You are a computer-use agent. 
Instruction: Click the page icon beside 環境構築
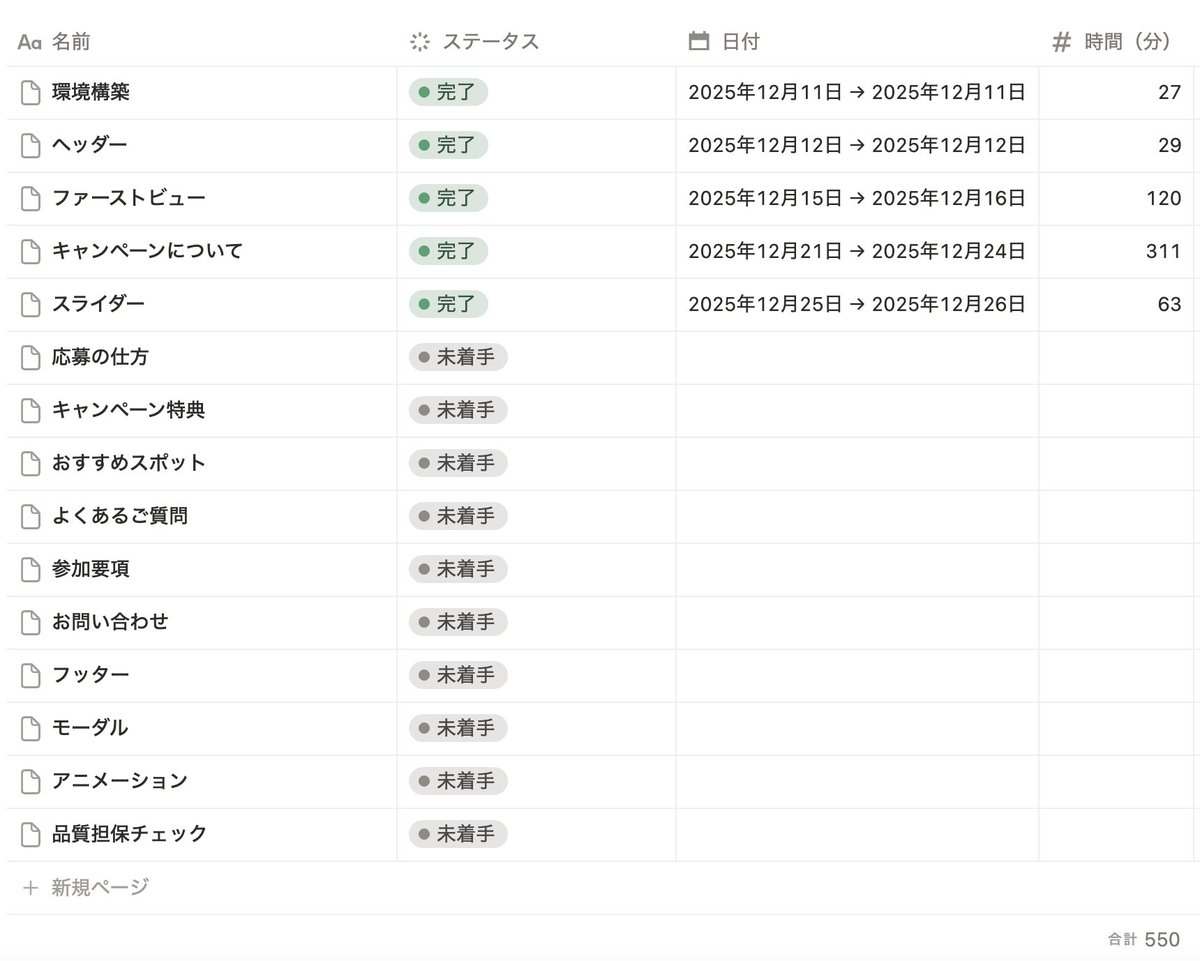click(29, 92)
